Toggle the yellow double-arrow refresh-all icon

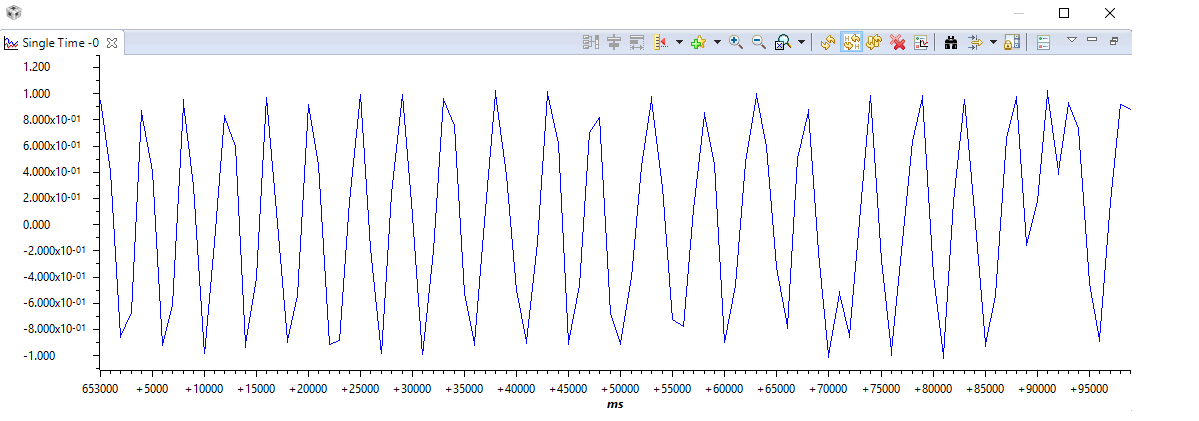(x=875, y=43)
